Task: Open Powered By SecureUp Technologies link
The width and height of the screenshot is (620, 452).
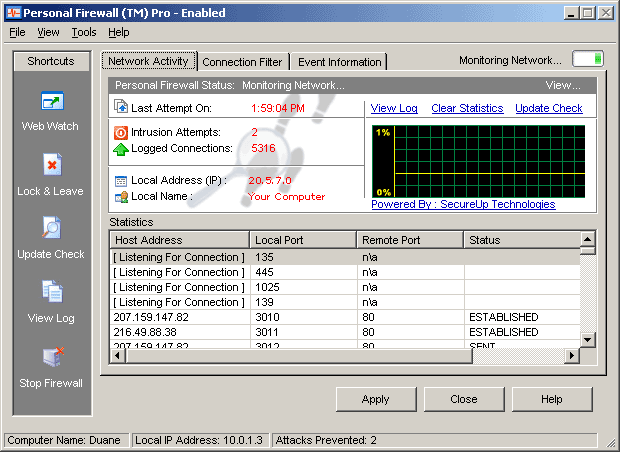Action: 463,204
